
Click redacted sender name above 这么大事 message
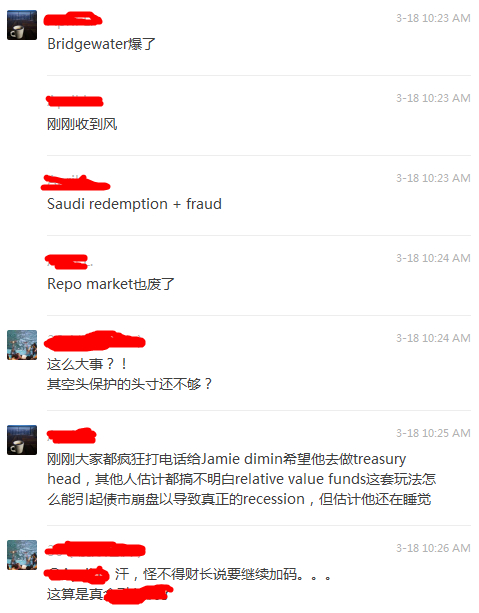tap(95, 341)
